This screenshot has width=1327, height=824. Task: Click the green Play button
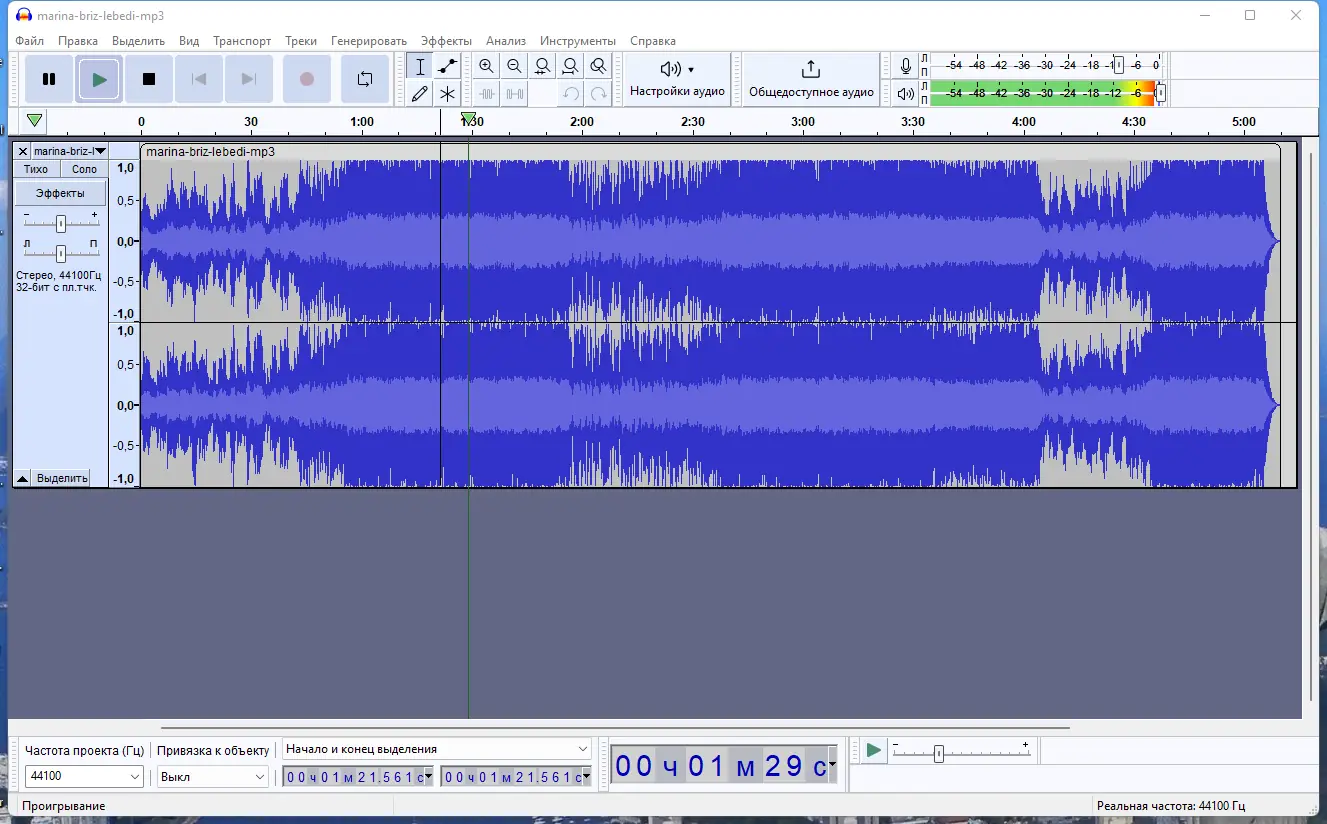pos(99,79)
